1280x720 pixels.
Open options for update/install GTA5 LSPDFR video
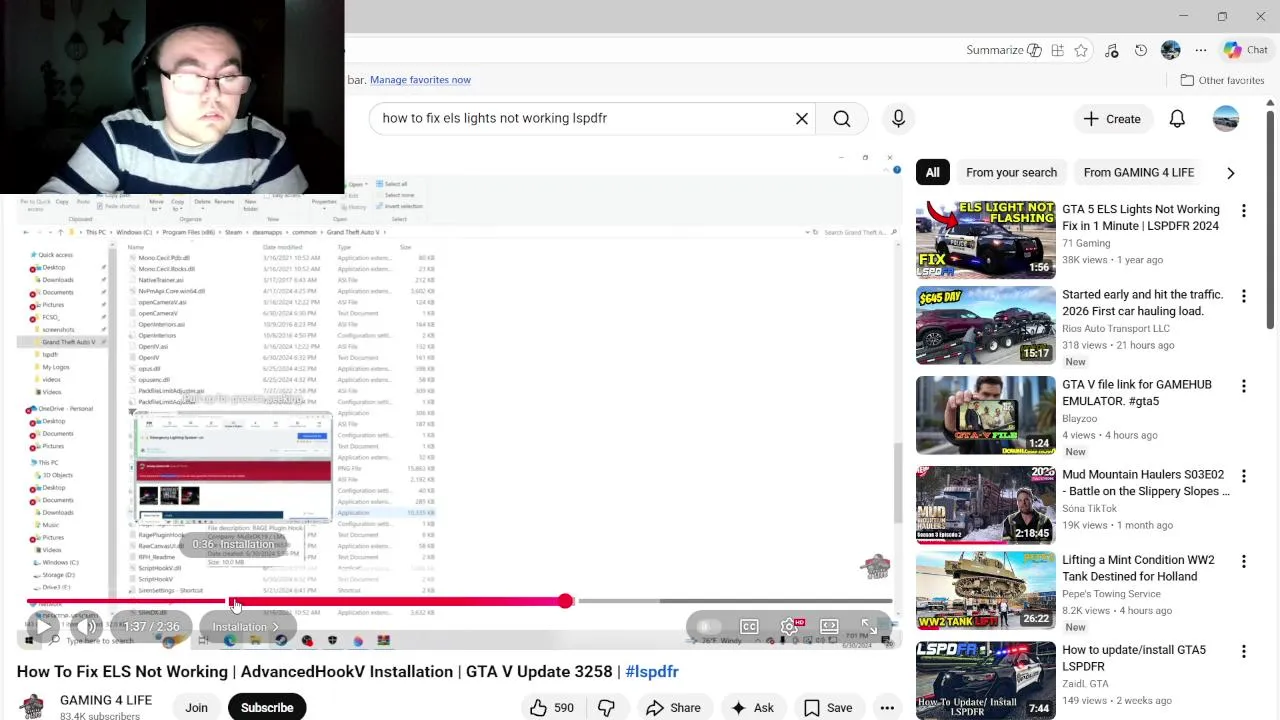pos(1243,652)
